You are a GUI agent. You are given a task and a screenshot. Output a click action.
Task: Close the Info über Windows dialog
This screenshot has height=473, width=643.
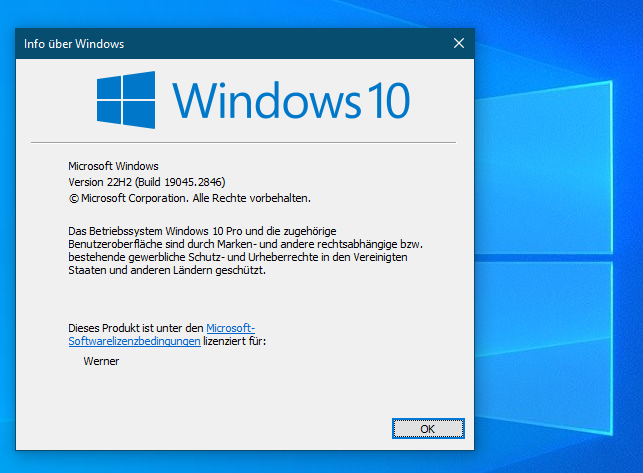459,43
